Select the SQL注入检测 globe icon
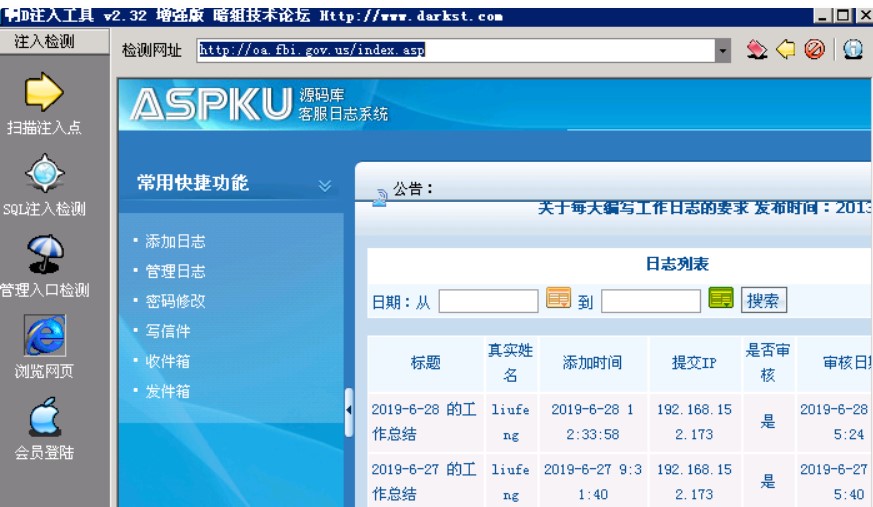The height and width of the screenshot is (507, 873). tap(45, 174)
